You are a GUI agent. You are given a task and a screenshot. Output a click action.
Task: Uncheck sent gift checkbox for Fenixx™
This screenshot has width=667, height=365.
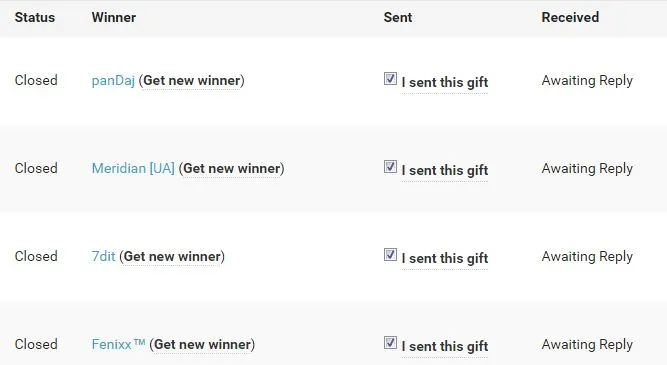pyautogui.click(x=390, y=342)
